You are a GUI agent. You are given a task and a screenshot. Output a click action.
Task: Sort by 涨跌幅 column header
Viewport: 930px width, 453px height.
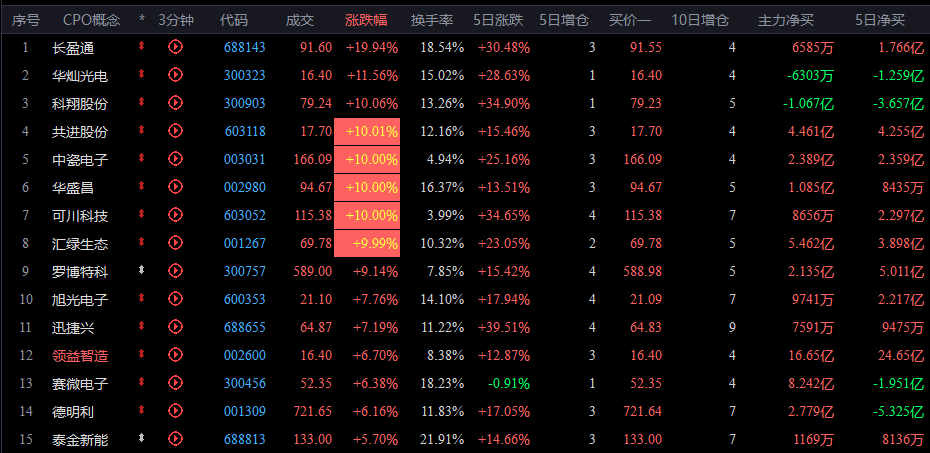click(366, 20)
